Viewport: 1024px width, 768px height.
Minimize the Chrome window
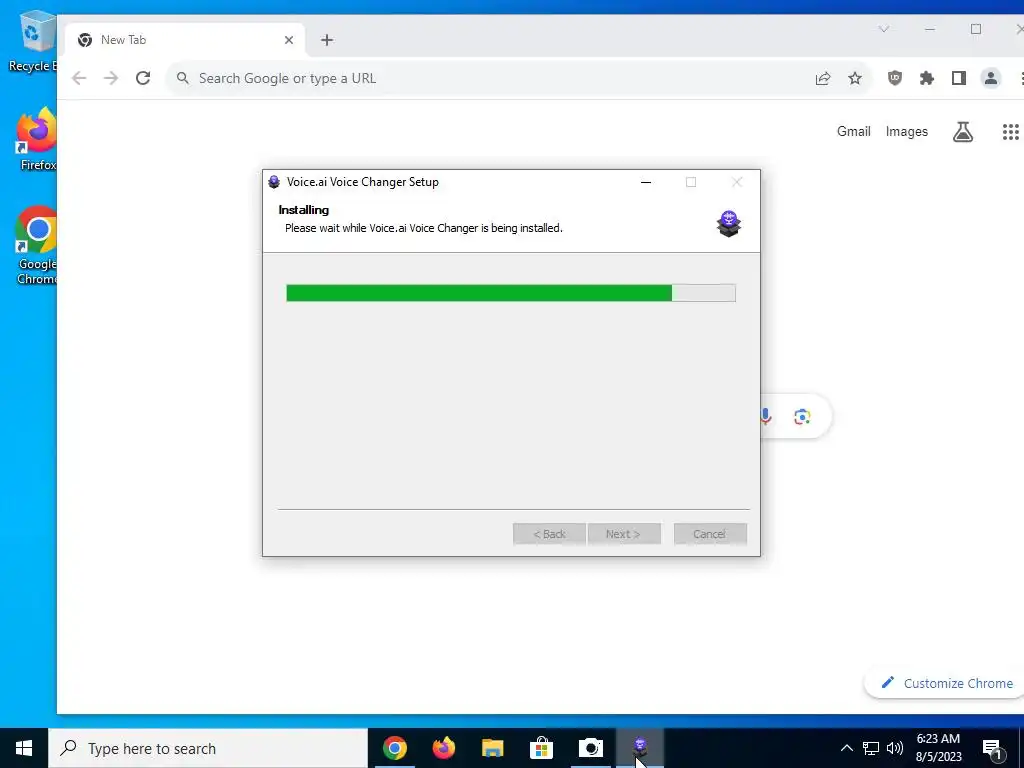tap(930, 29)
